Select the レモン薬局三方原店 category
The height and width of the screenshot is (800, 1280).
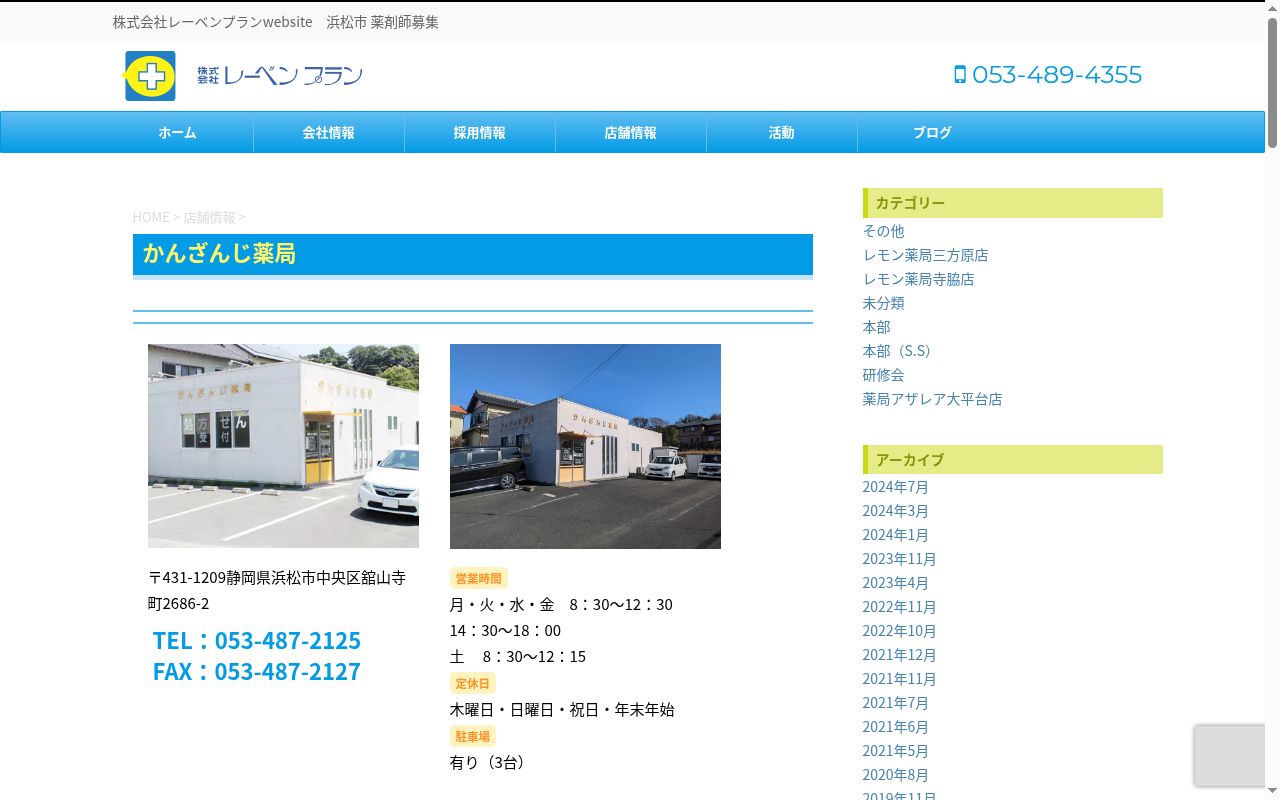(925, 255)
